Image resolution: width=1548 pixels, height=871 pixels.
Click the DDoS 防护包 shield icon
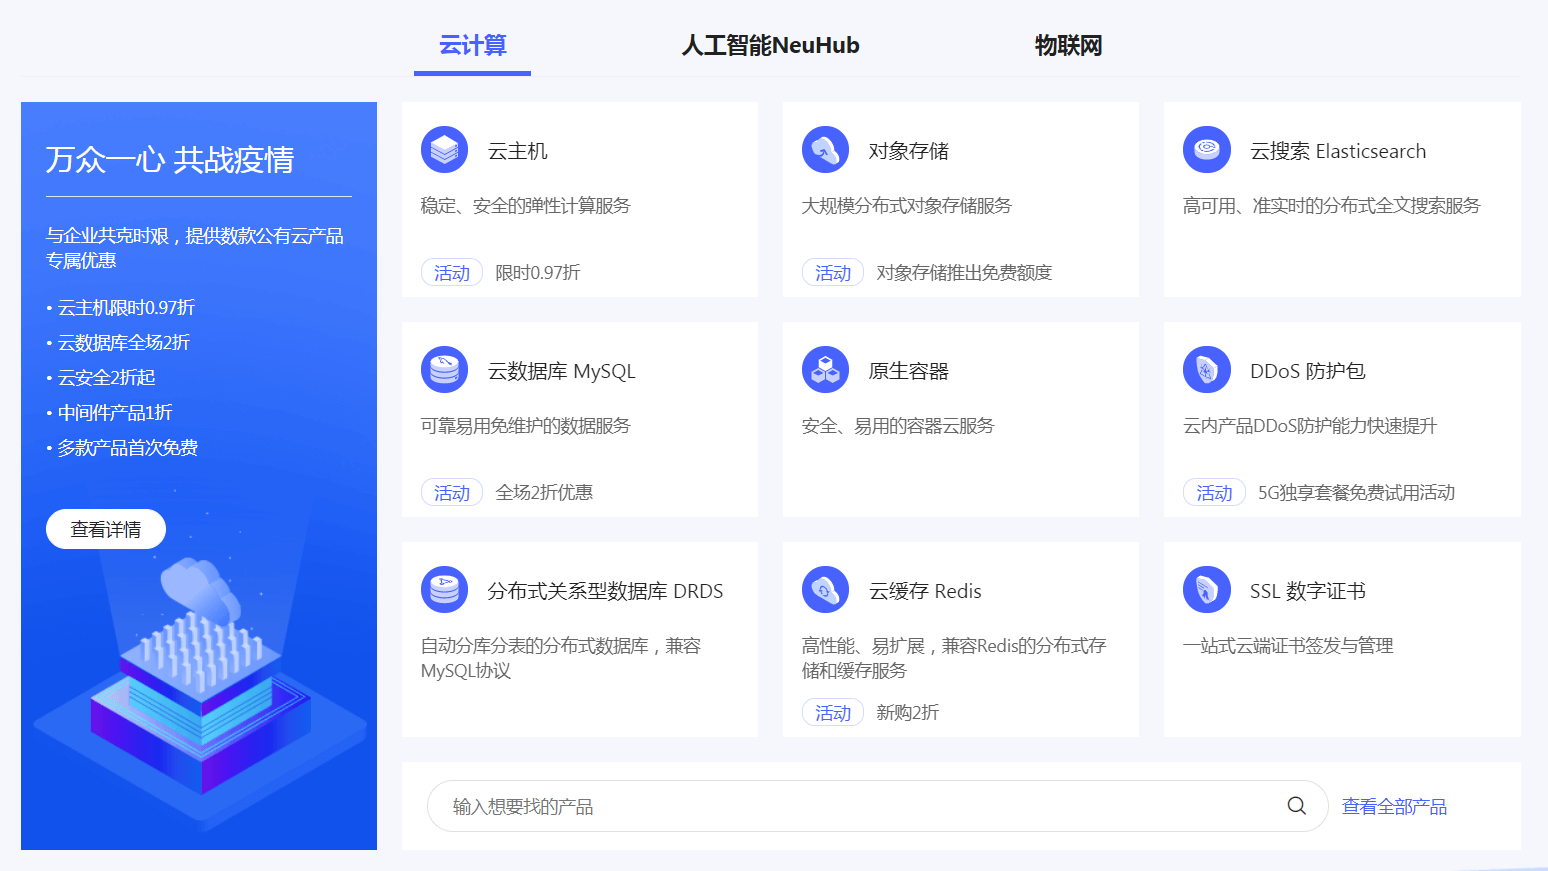1207,370
